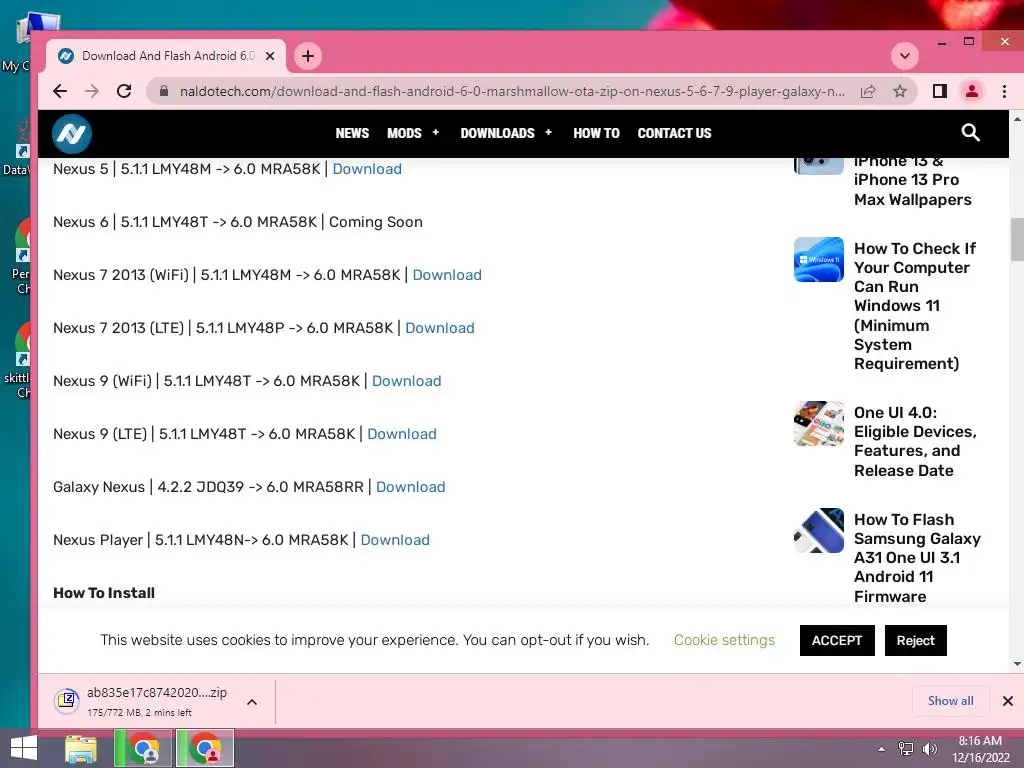The height and width of the screenshot is (768, 1024).
Task: Open One UI 4.0 eligible devices article
Action: [x=915, y=441]
